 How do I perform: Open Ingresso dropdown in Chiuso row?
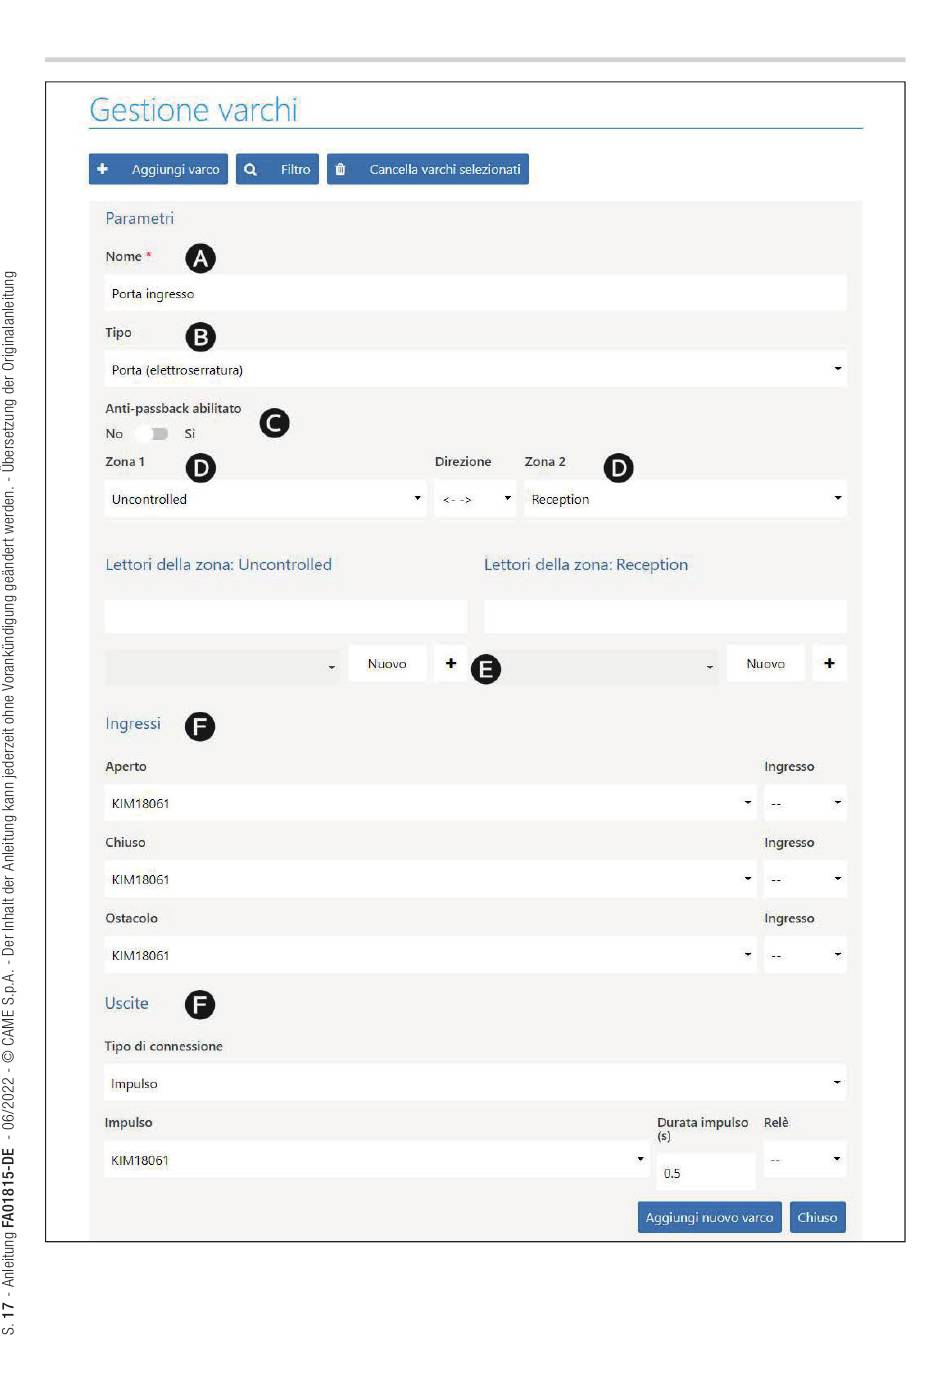[805, 878]
